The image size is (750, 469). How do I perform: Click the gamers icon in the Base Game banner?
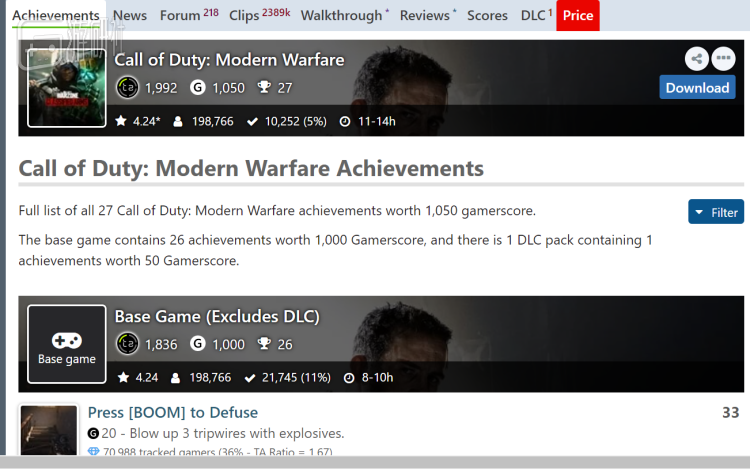[176, 378]
